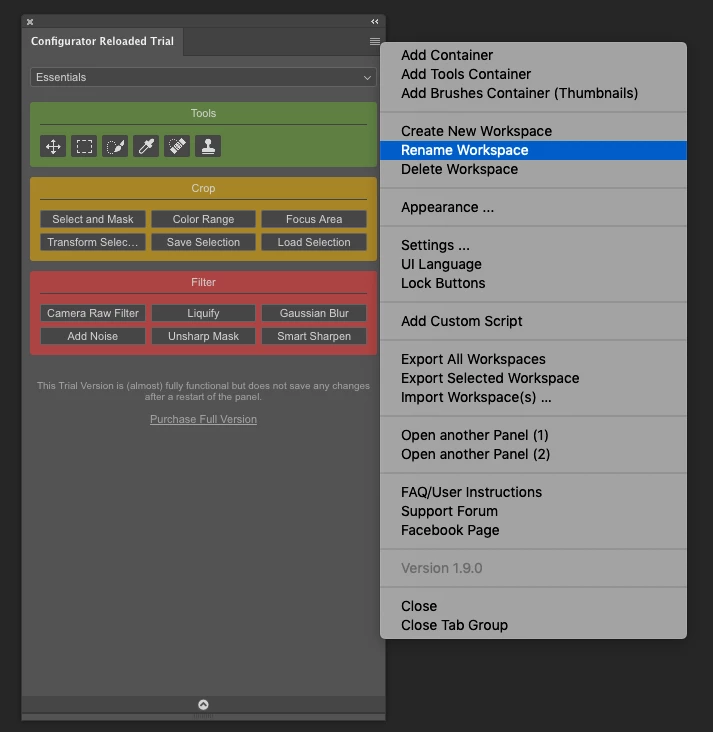Choose Close from the panel menu
Viewport: 713px width, 732px height.
tap(533, 606)
